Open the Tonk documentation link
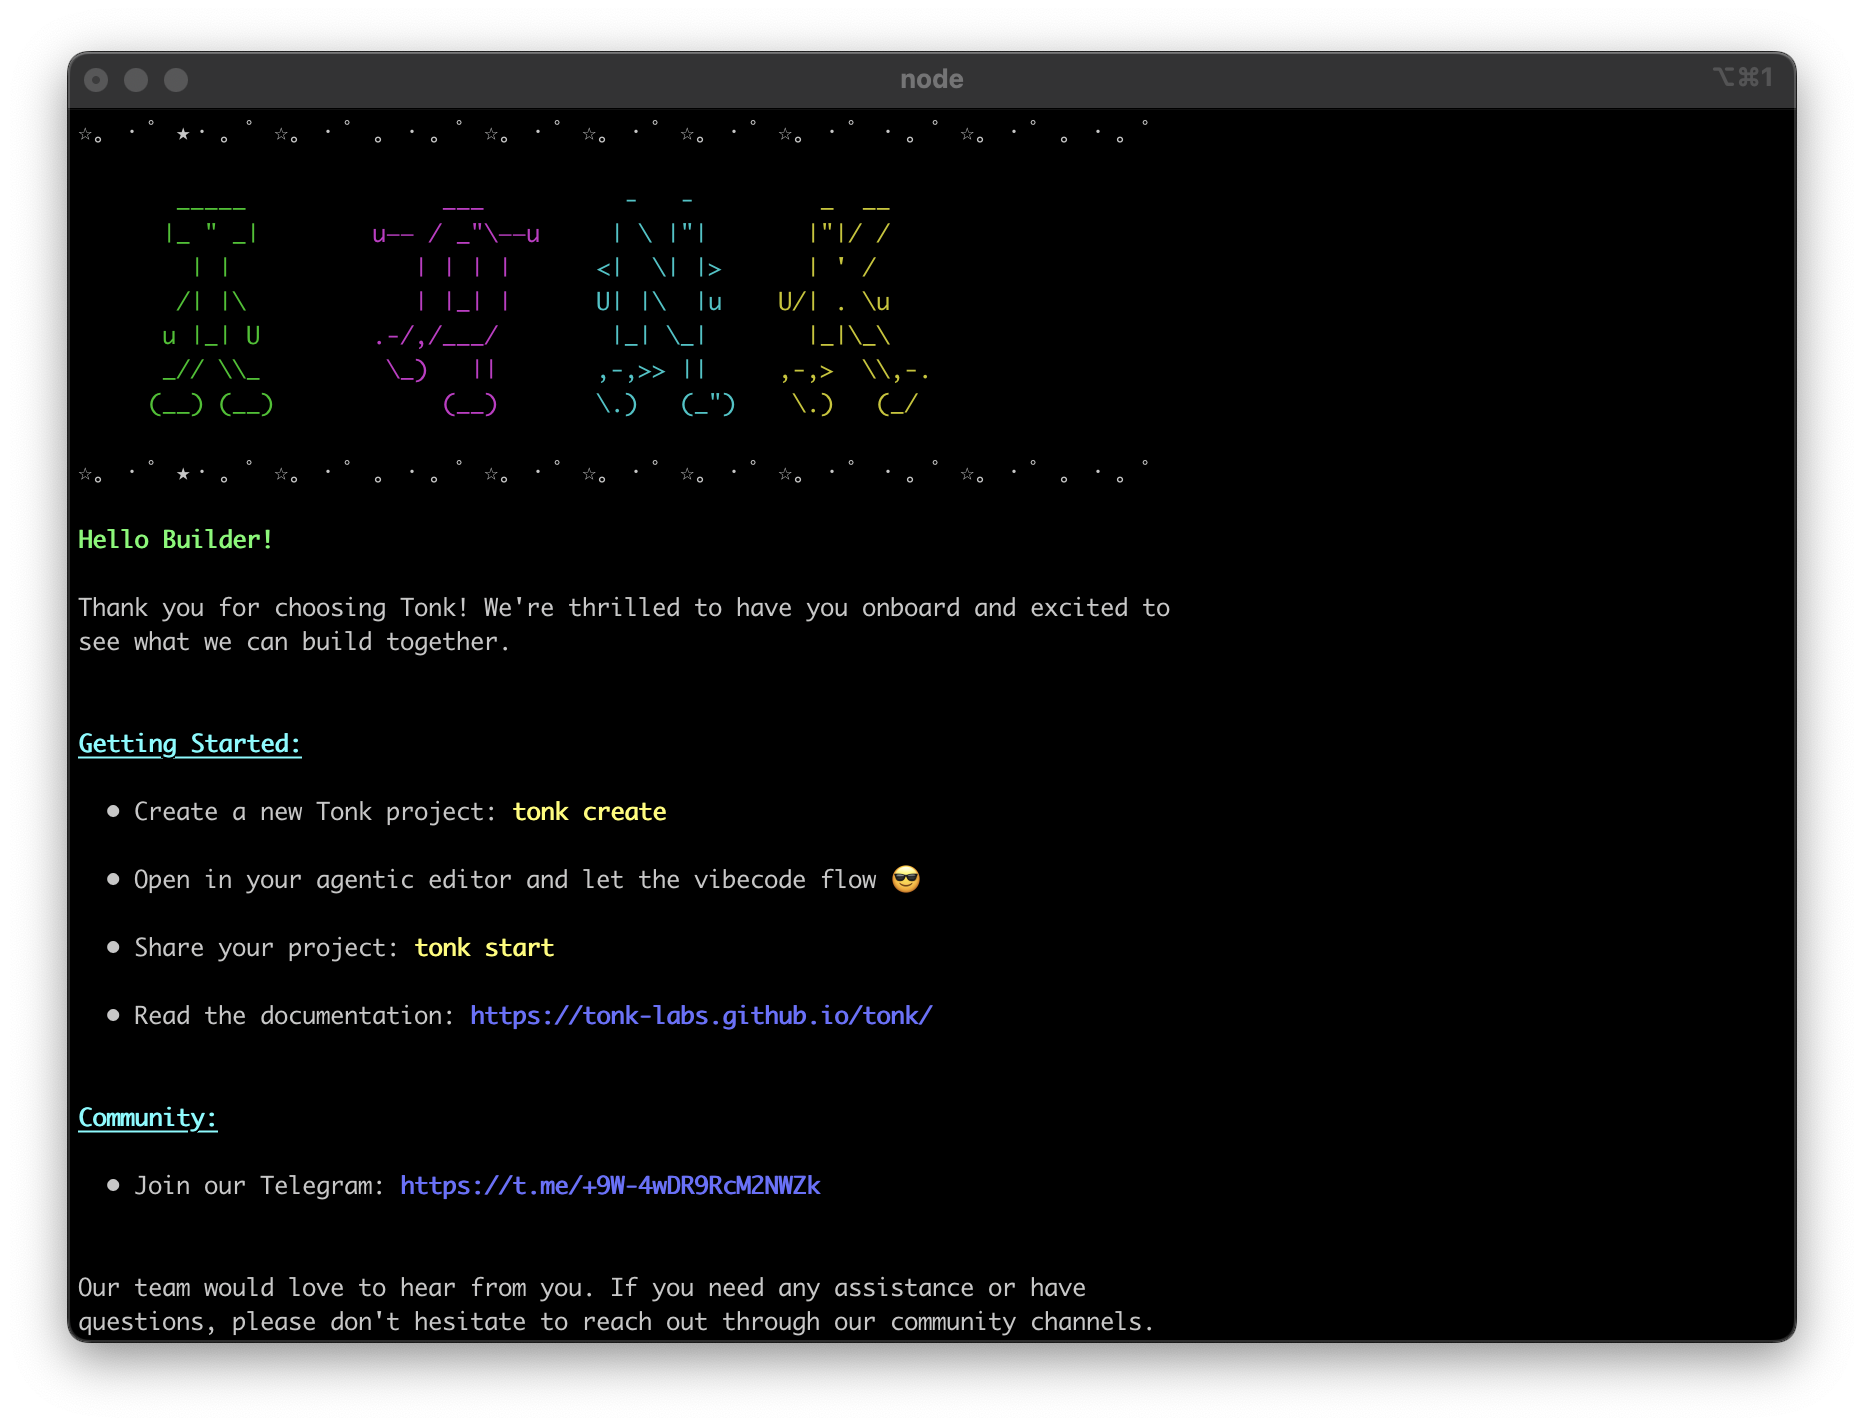This screenshot has width=1864, height=1426. (x=701, y=1016)
